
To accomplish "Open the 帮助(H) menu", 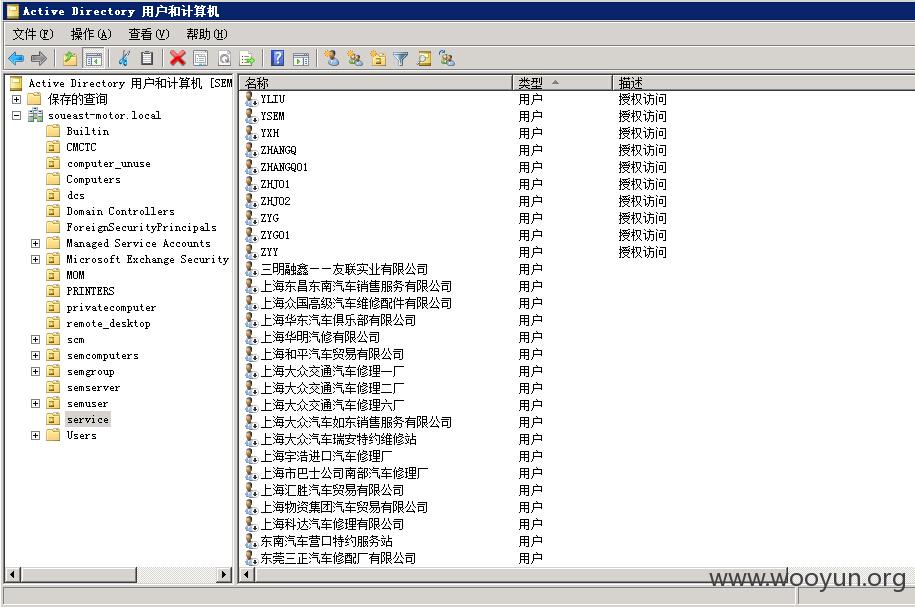I will coord(207,34).
